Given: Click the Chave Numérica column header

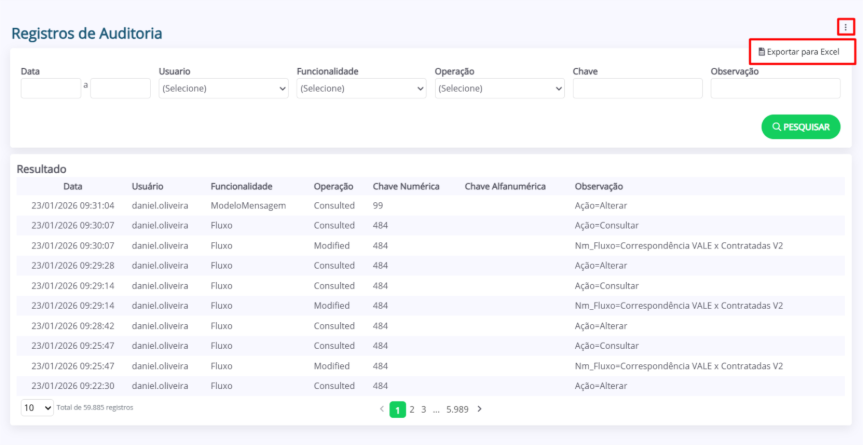Looking at the screenshot, I should pyautogui.click(x=406, y=186).
